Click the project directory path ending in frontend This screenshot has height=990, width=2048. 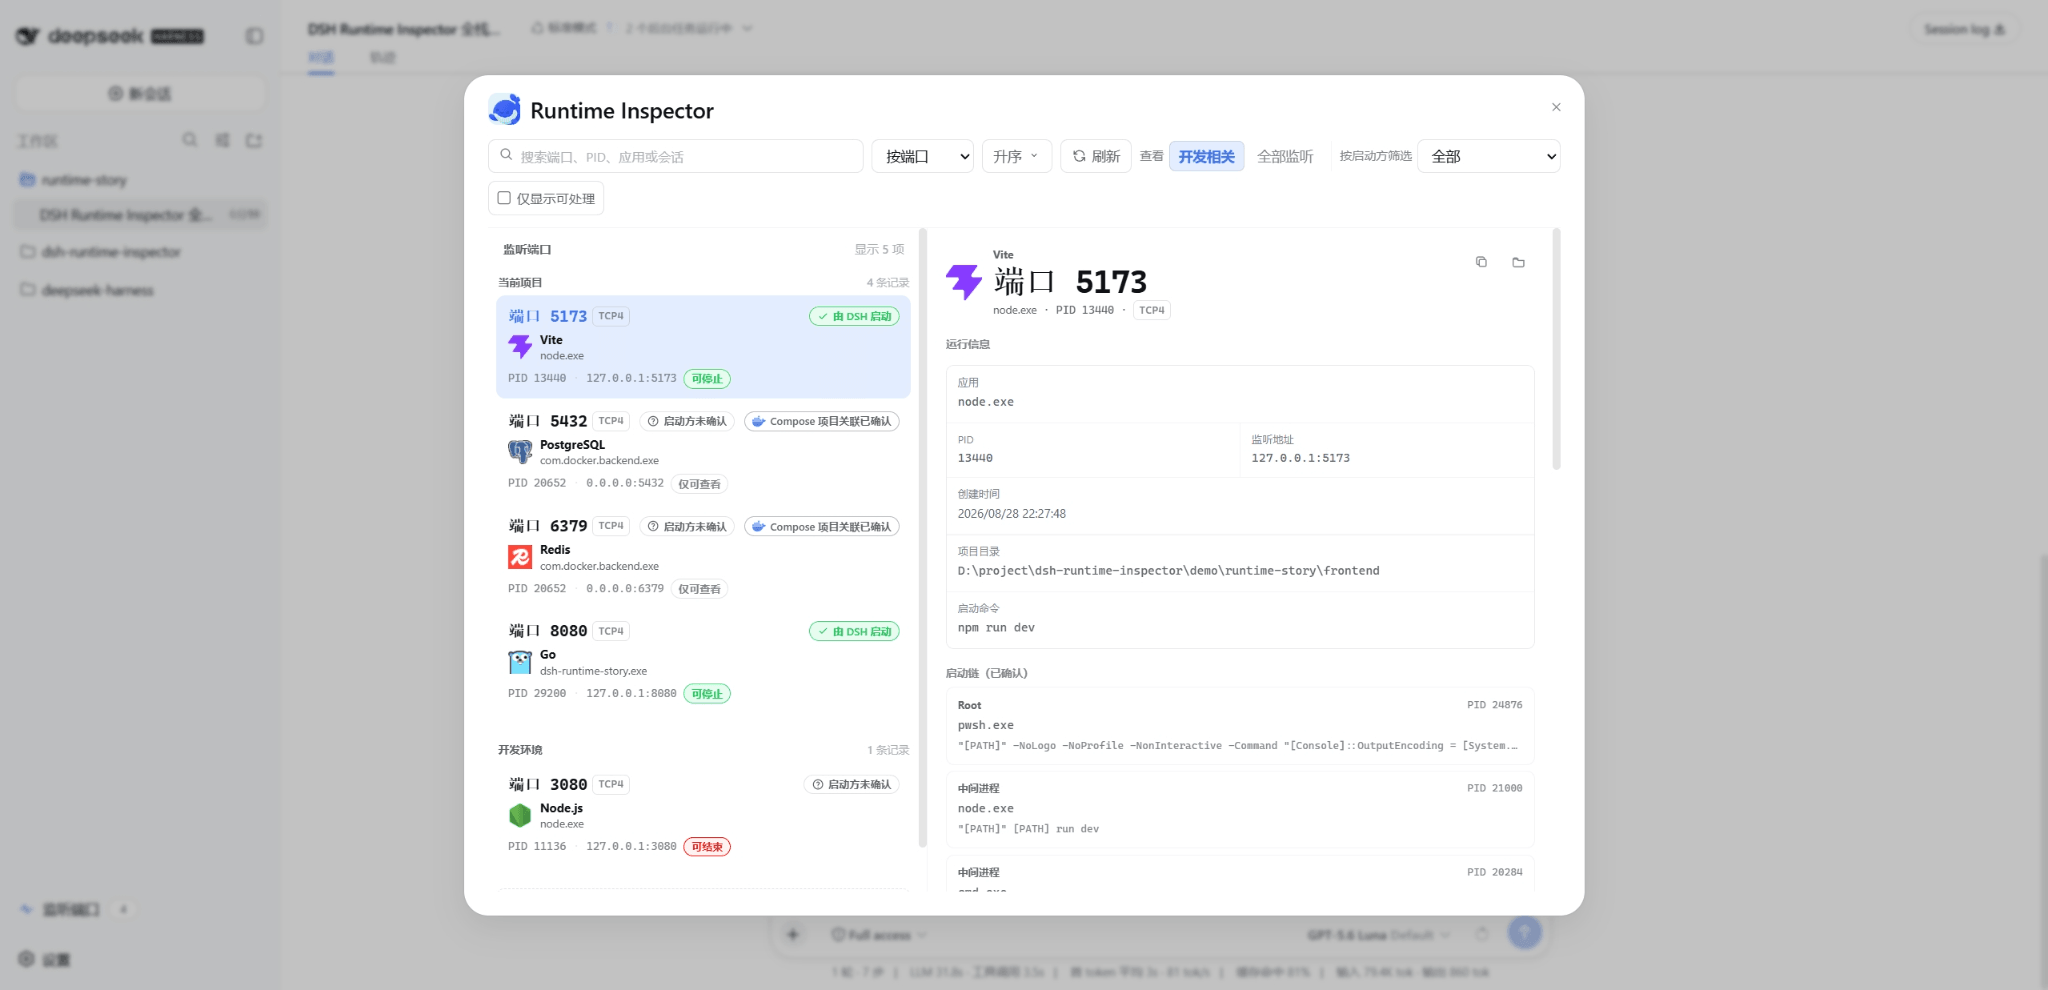pos(1168,571)
